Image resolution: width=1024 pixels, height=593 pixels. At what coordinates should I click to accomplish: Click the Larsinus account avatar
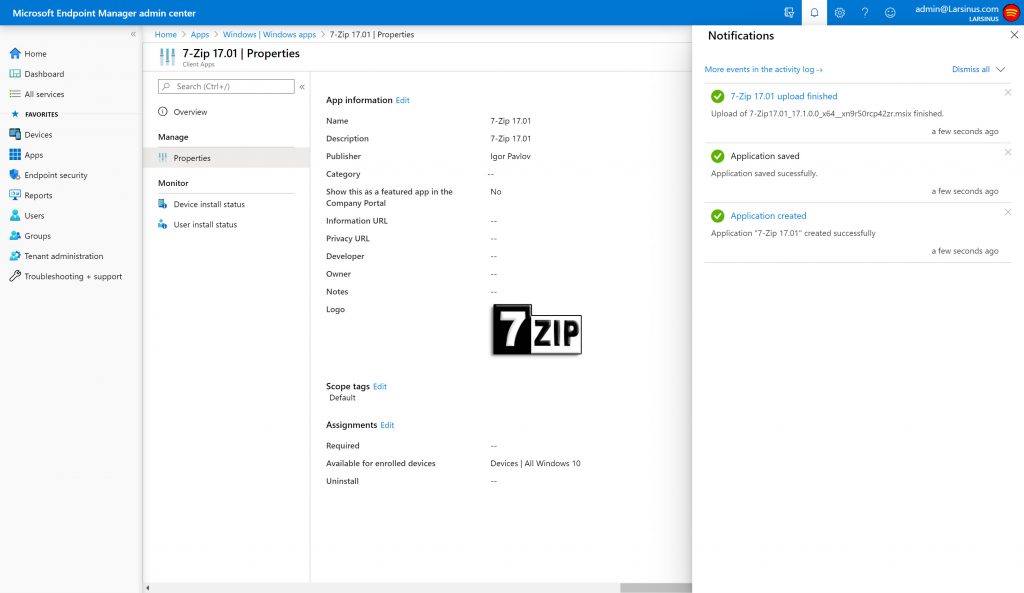(1012, 12)
